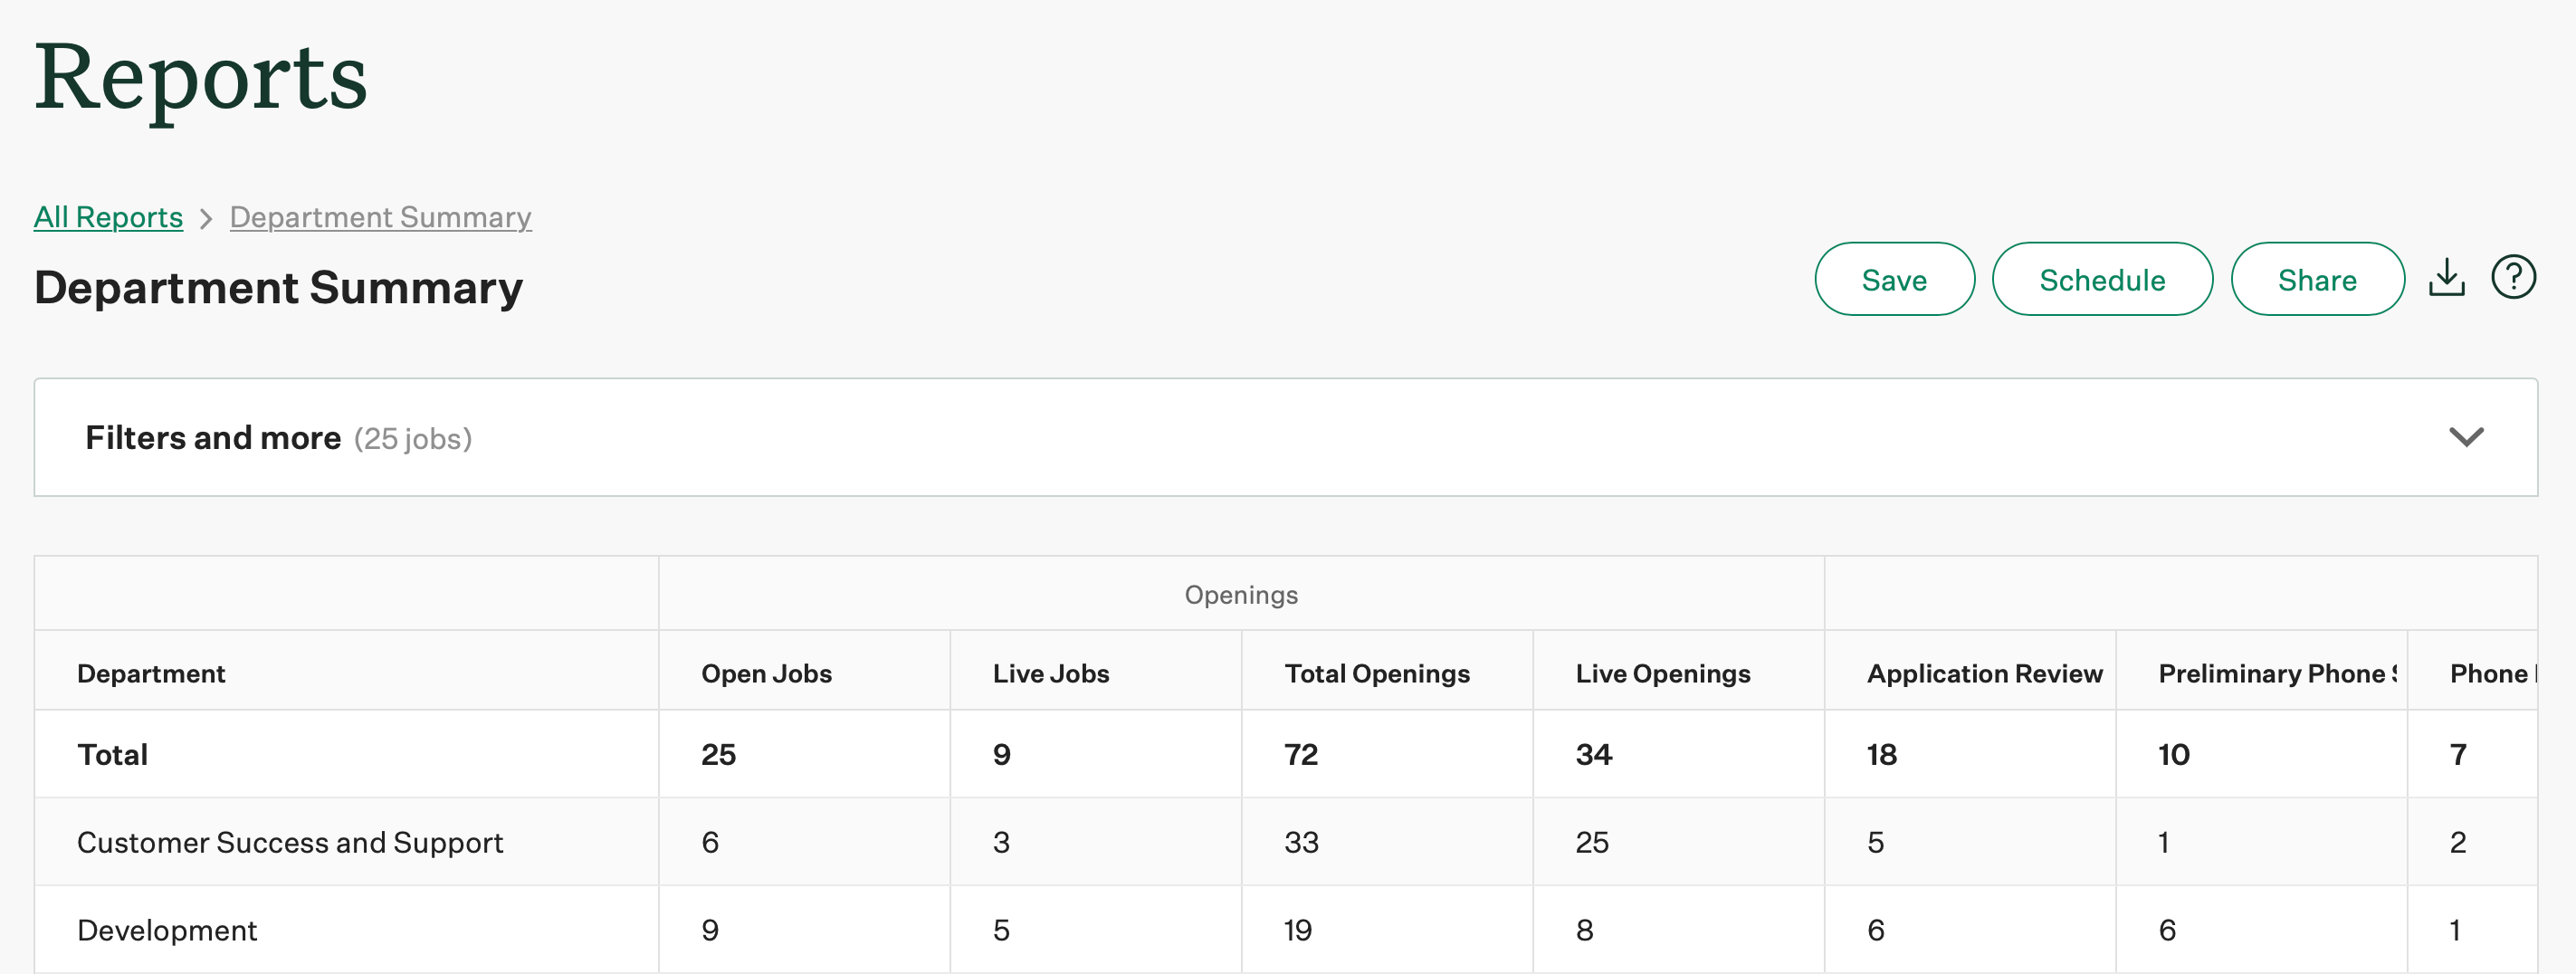Click the Live Jobs column header

(x=1050, y=673)
